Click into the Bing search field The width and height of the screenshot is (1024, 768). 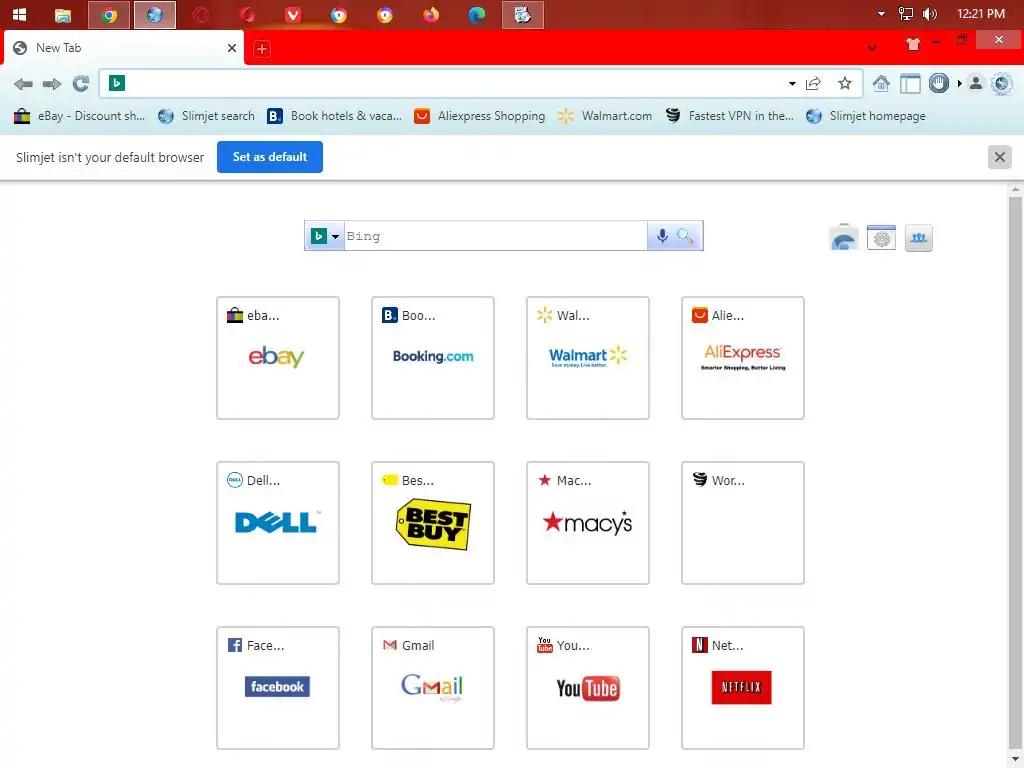coord(496,236)
